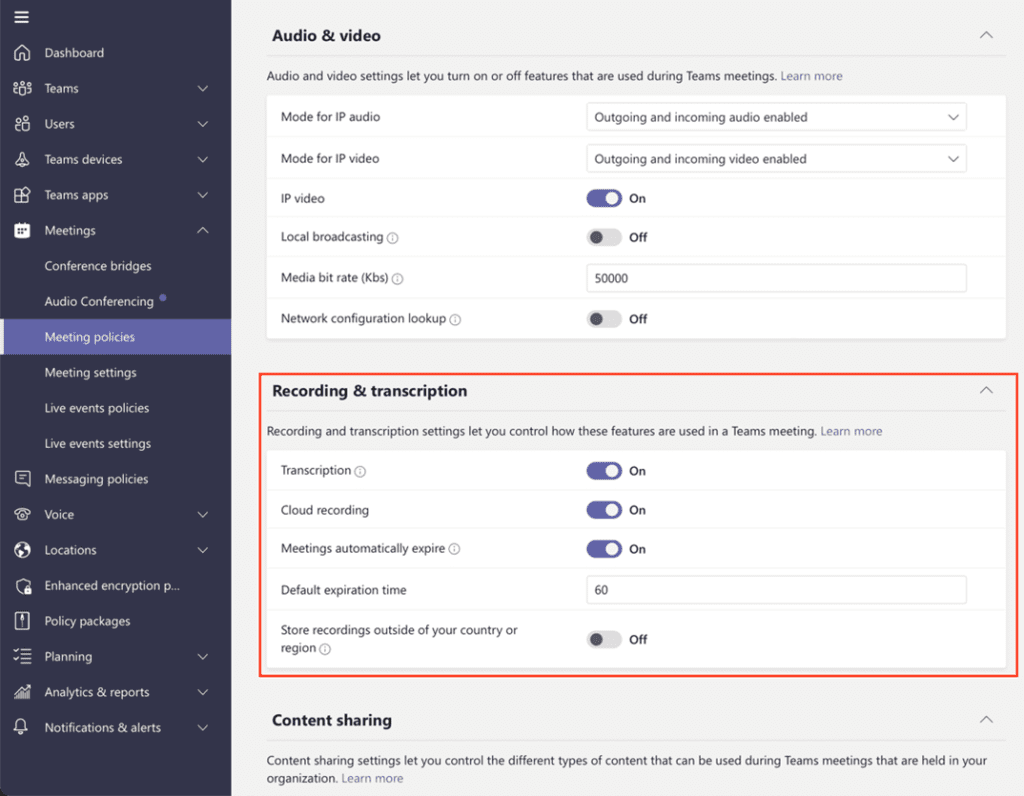Click Learn more link under Audio & video
1024x796 pixels.
tap(811, 76)
